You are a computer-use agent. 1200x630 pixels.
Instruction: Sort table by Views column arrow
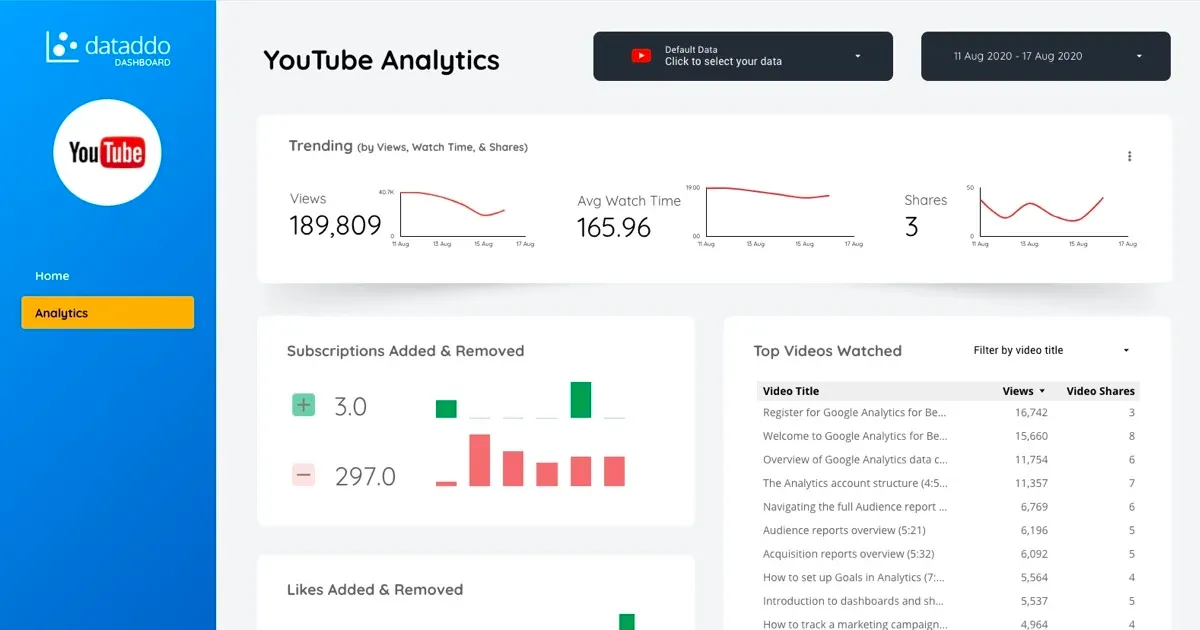pyautogui.click(x=1042, y=391)
